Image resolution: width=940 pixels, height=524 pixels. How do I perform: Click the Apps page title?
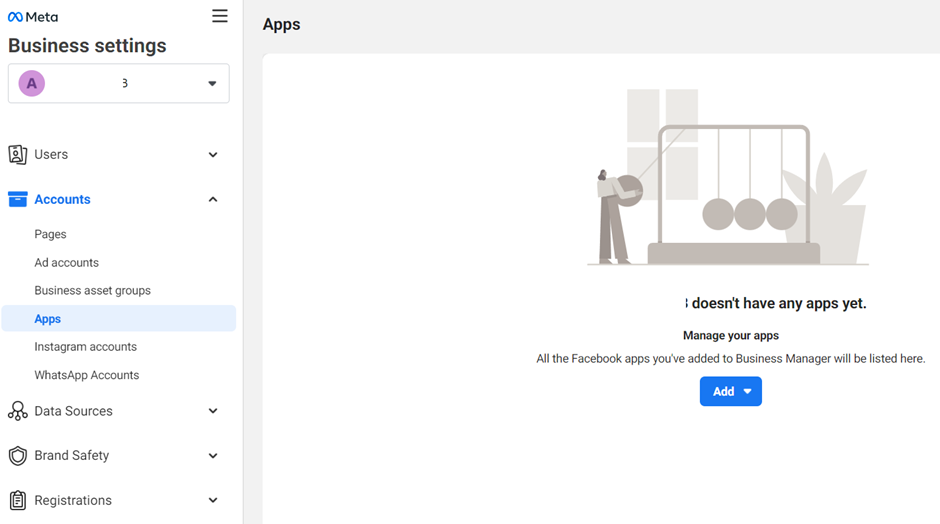(281, 25)
